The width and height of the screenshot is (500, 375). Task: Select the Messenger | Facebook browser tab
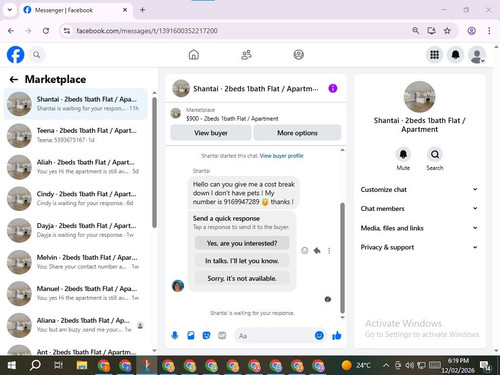click(x=76, y=10)
